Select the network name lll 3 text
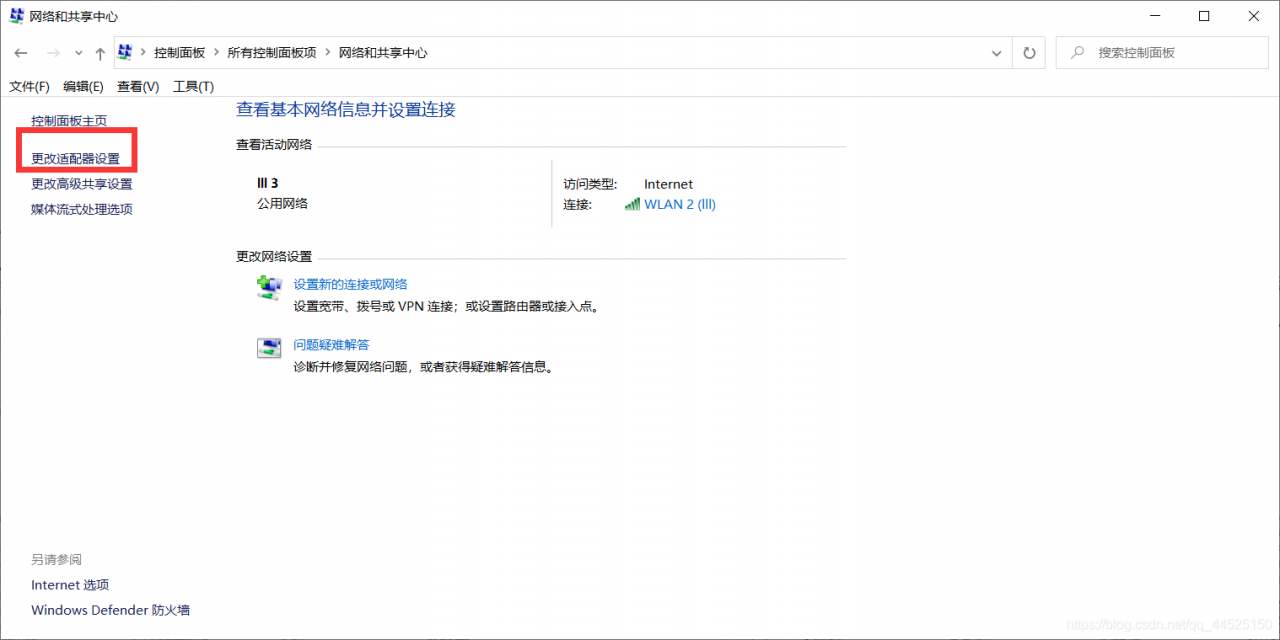The image size is (1280, 640). pos(268,183)
